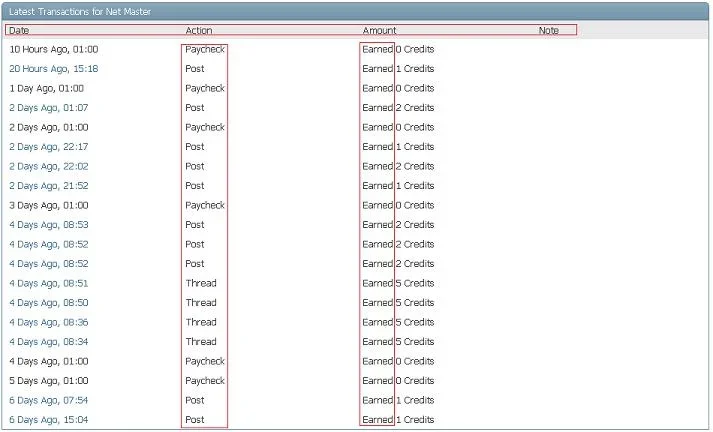This screenshot has height=432, width=713.
Task: Open the 20 Hours Ago, 15:18 transaction link
Action: pyautogui.click(x=54, y=69)
